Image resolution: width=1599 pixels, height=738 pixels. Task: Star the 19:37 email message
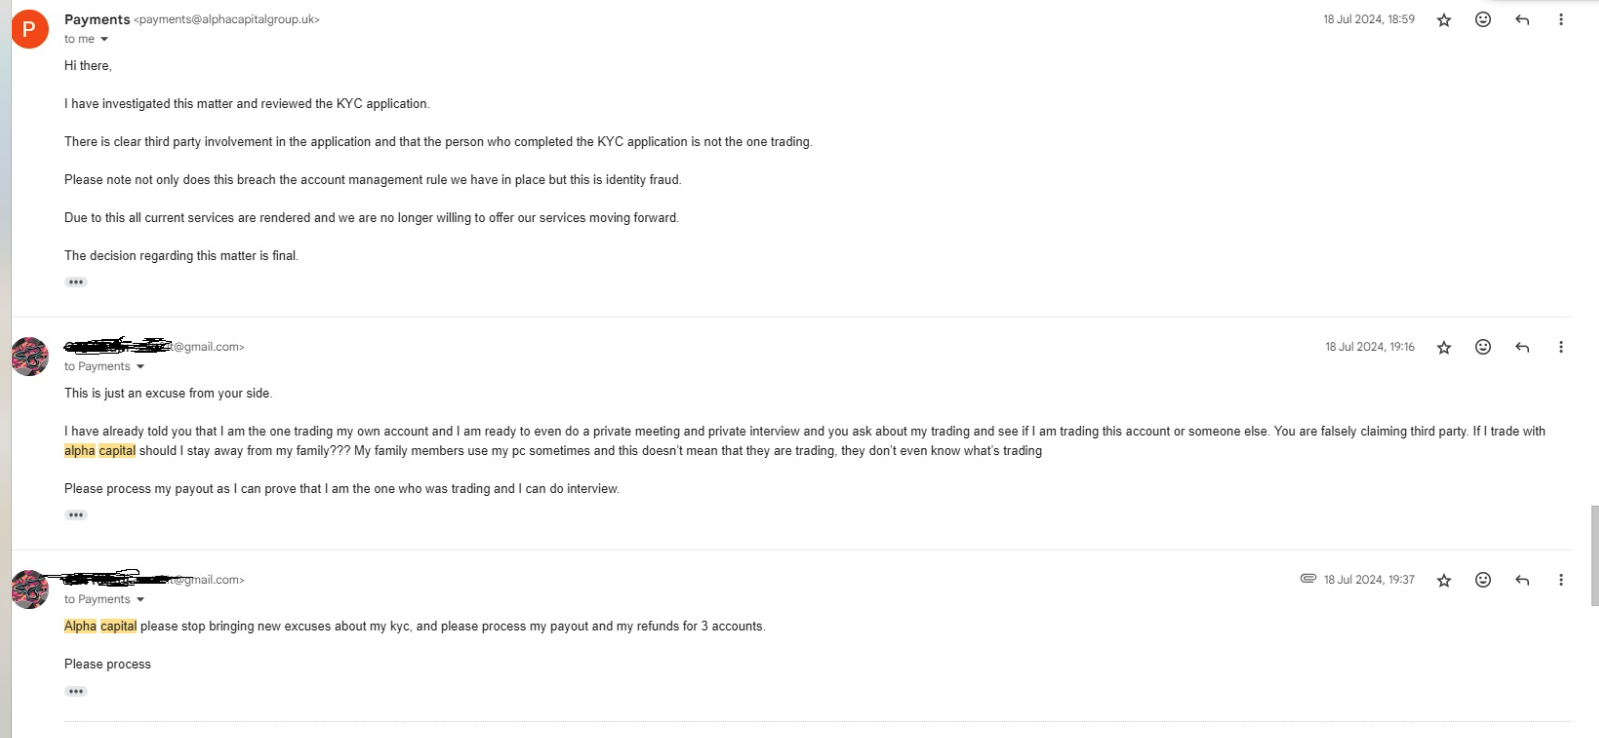[1444, 581]
